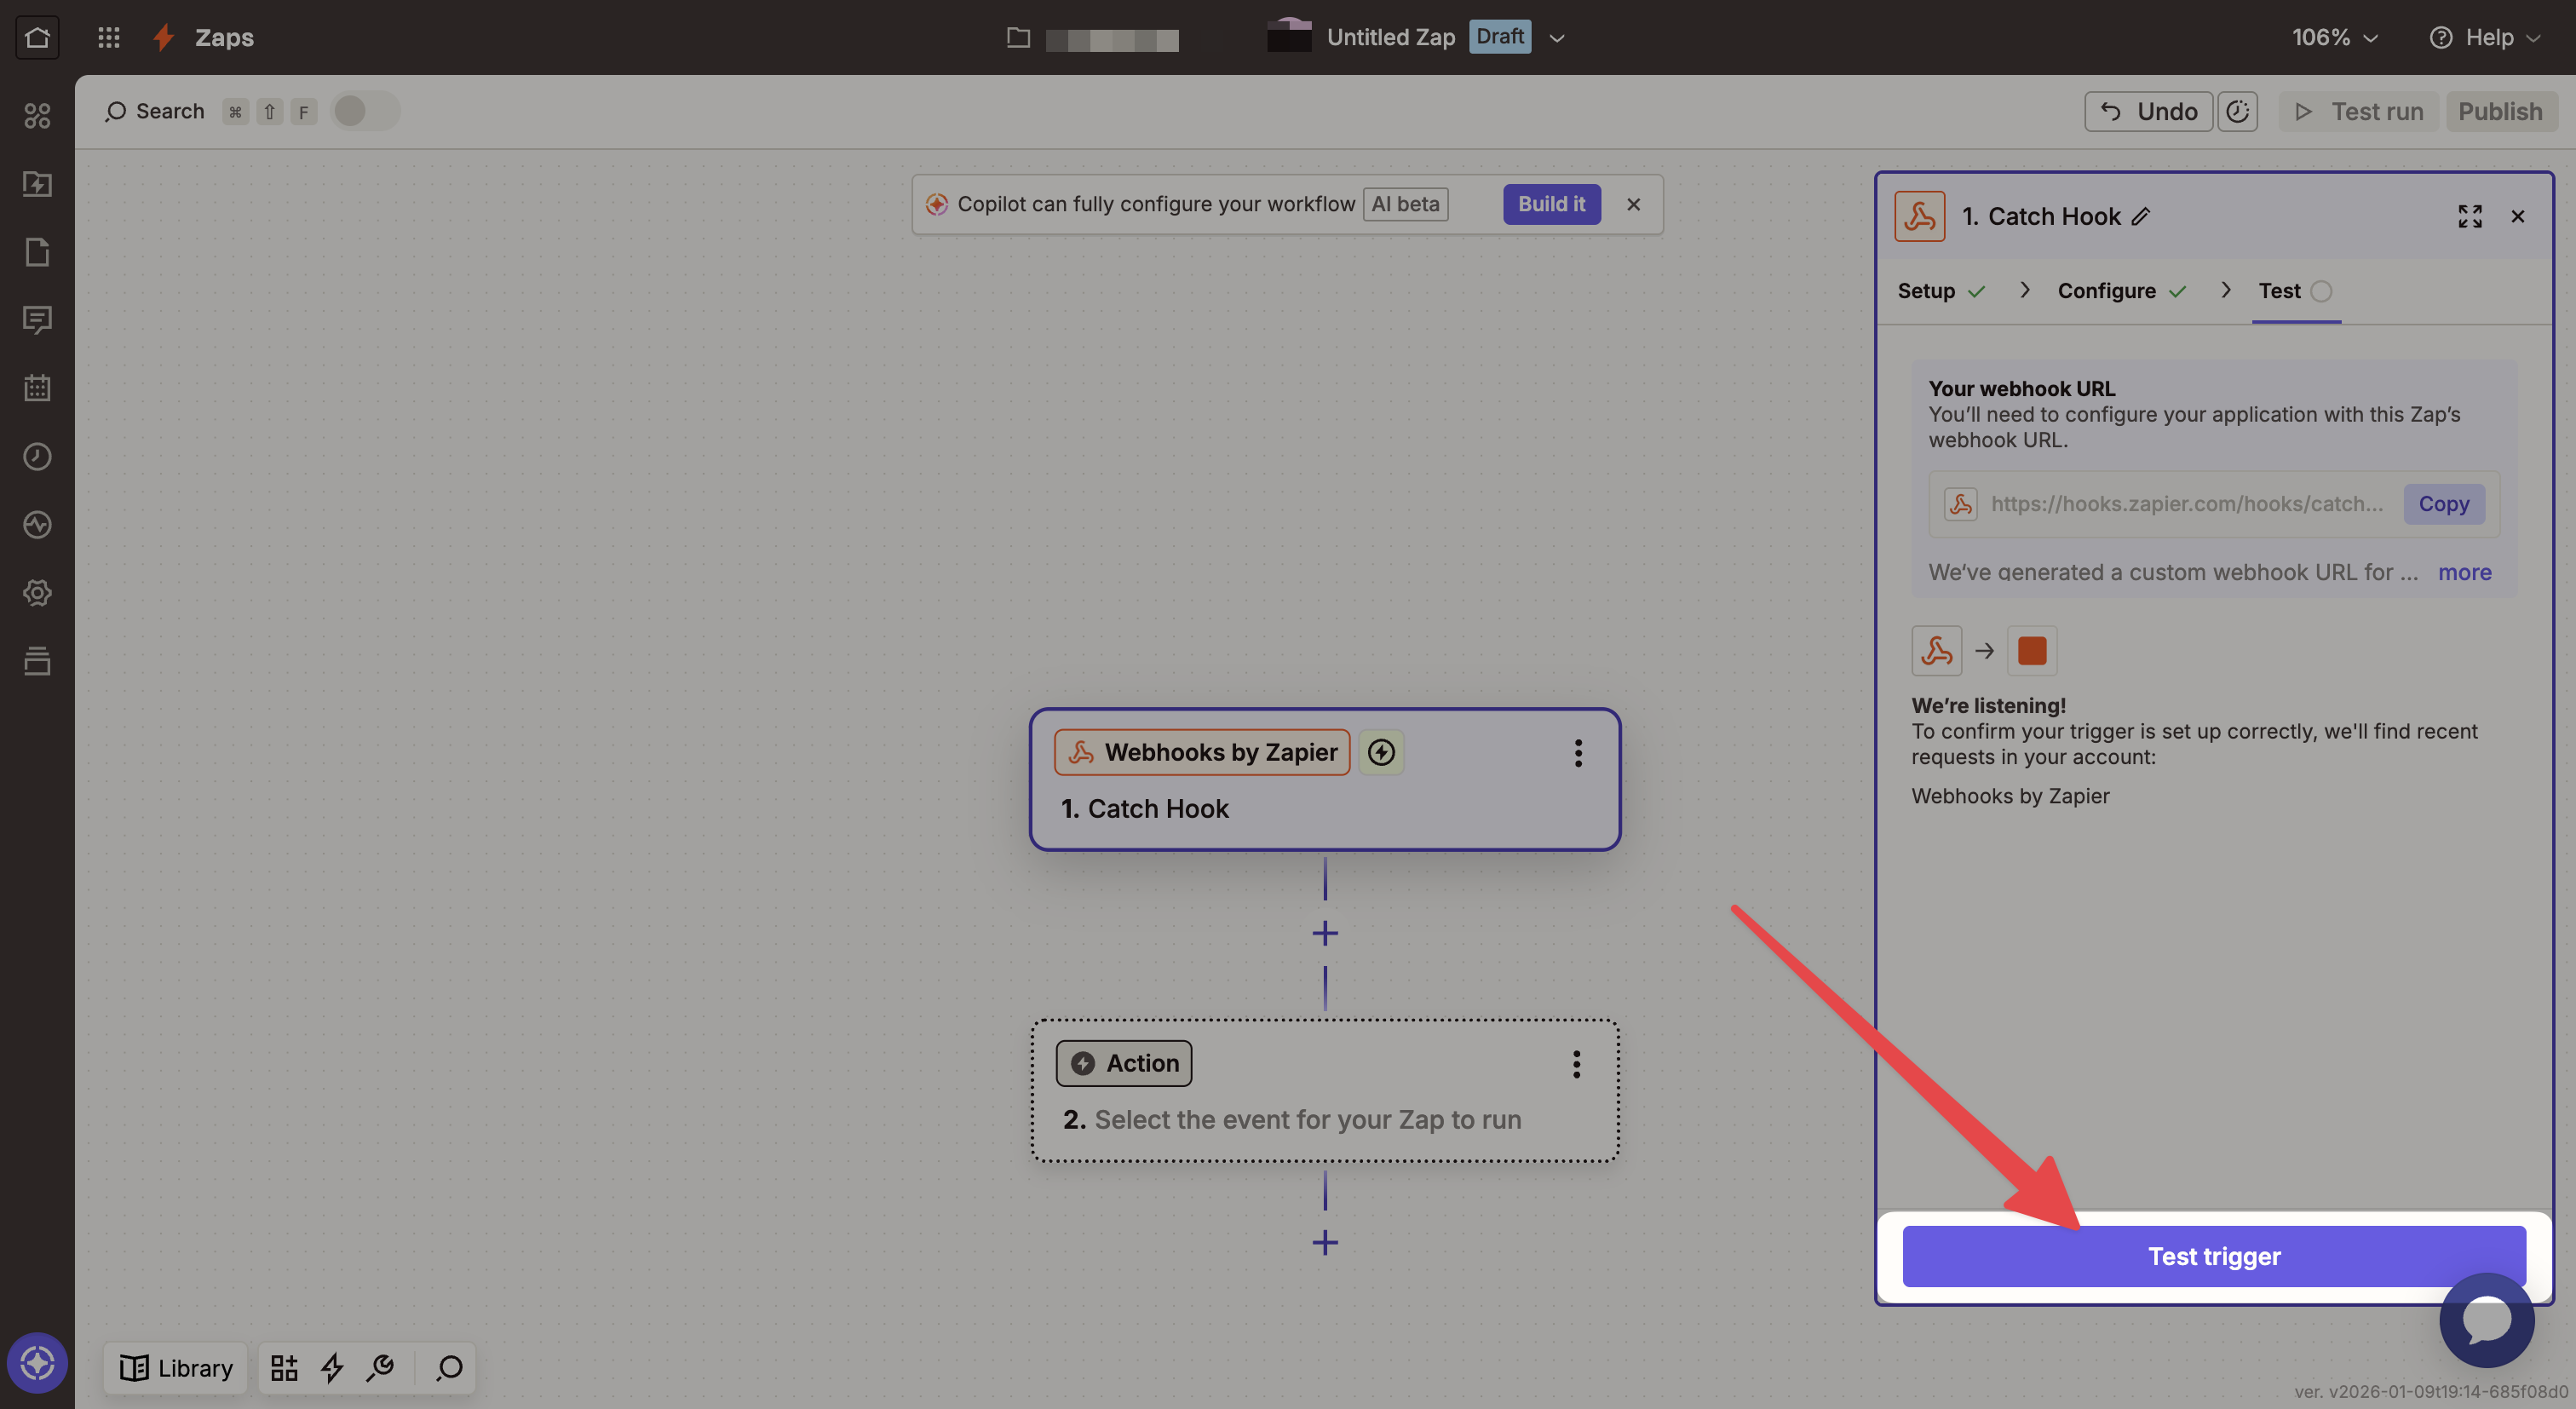Copy the webhook URL
The width and height of the screenshot is (2576, 1409).
tap(2443, 504)
